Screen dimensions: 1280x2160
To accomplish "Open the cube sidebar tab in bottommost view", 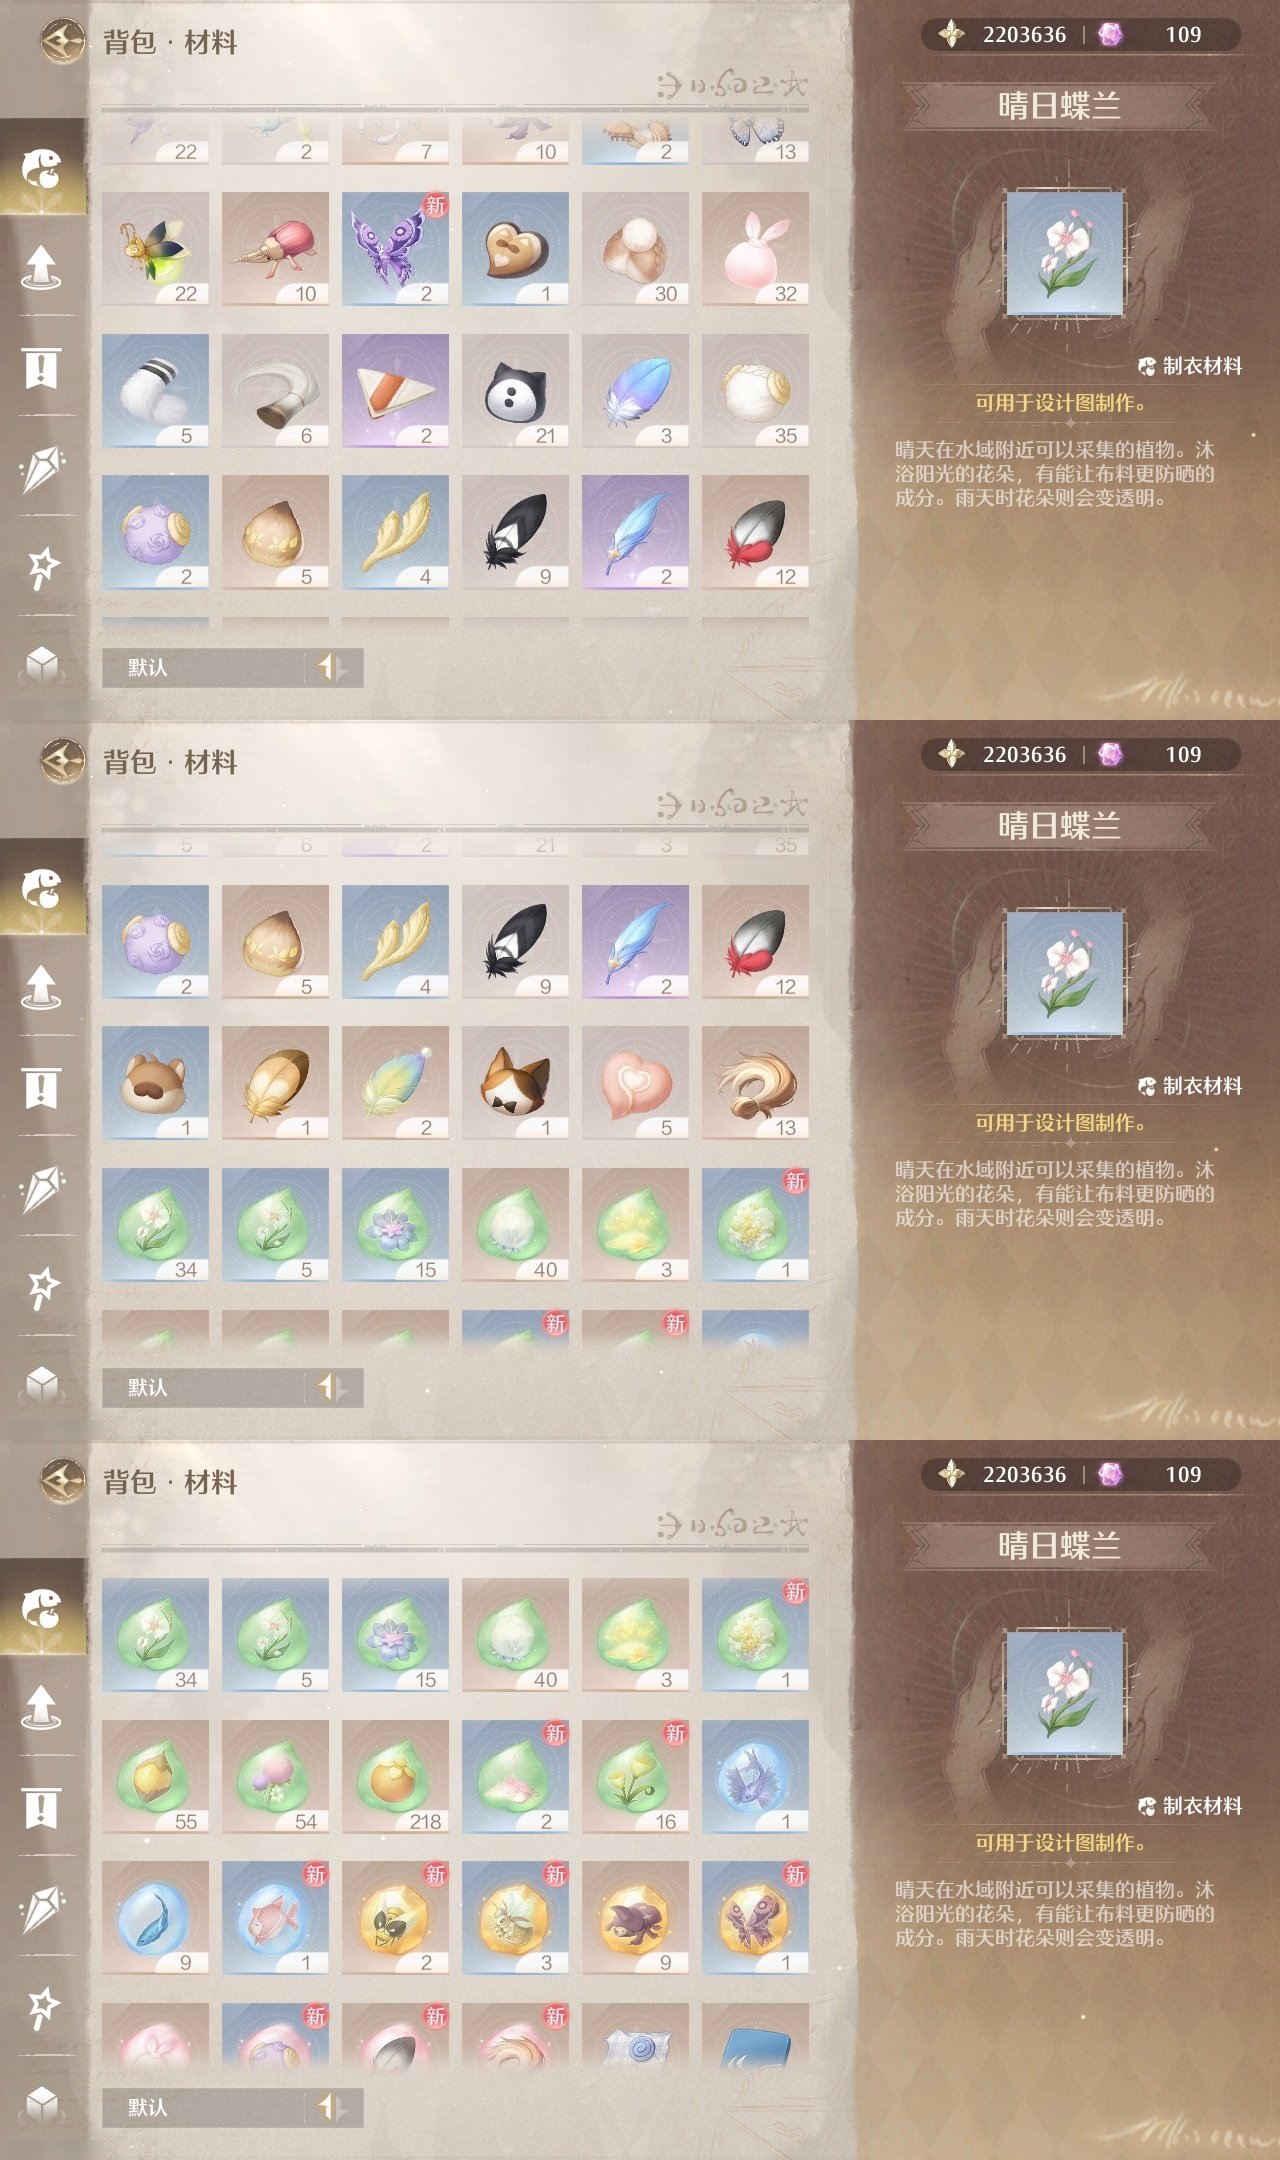I will (42, 2104).
